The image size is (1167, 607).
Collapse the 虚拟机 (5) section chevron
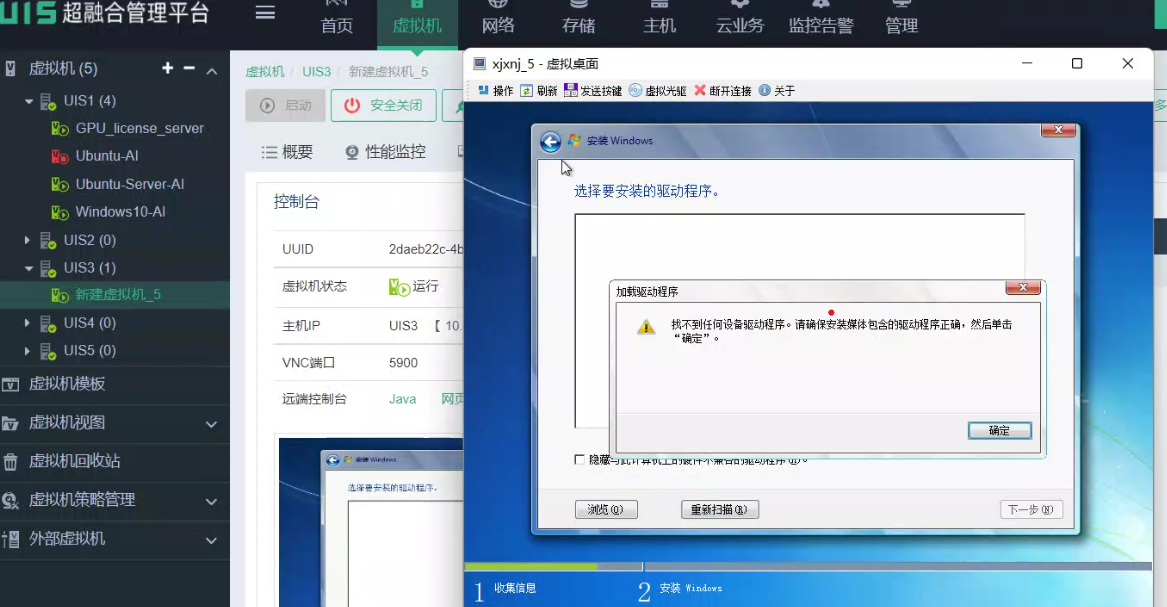click(x=212, y=71)
